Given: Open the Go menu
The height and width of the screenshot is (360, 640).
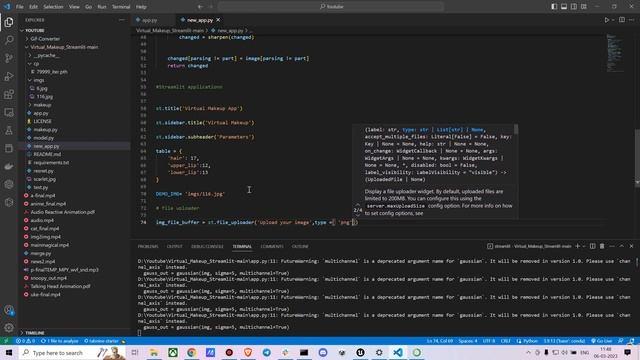Looking at the screenshot, I should coord(88,7).
